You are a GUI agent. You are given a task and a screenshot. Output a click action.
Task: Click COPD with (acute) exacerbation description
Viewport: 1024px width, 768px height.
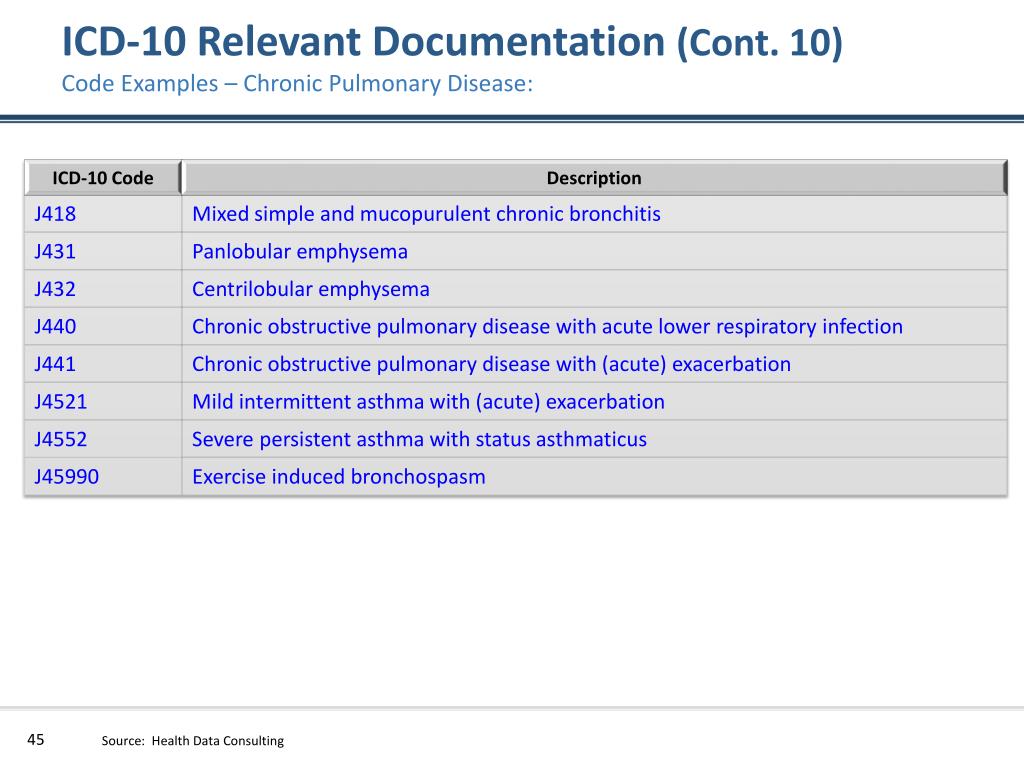coord(491,364)
